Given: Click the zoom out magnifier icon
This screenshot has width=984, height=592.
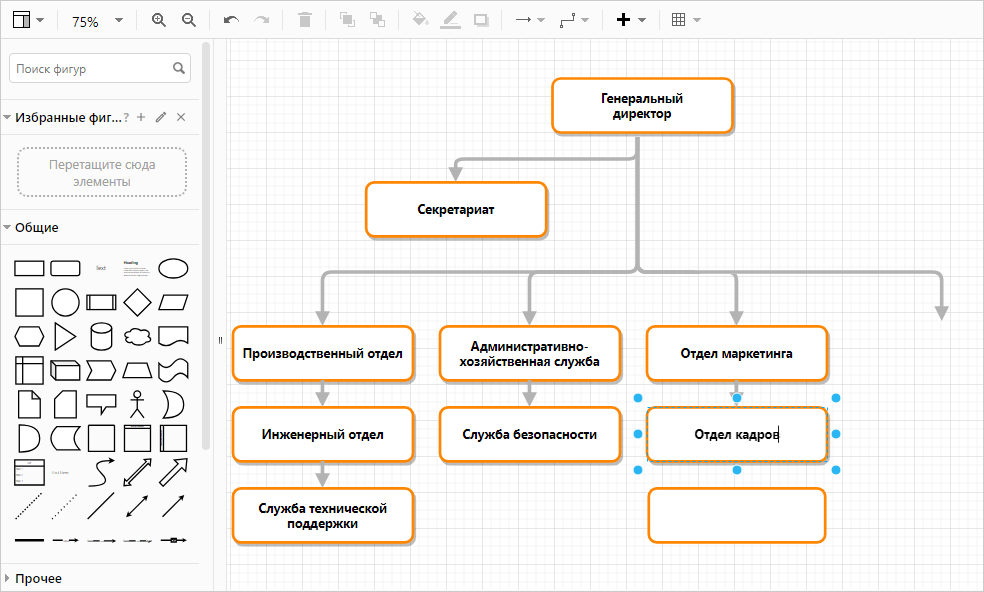Looking at the screenshot, I should 189,20.
